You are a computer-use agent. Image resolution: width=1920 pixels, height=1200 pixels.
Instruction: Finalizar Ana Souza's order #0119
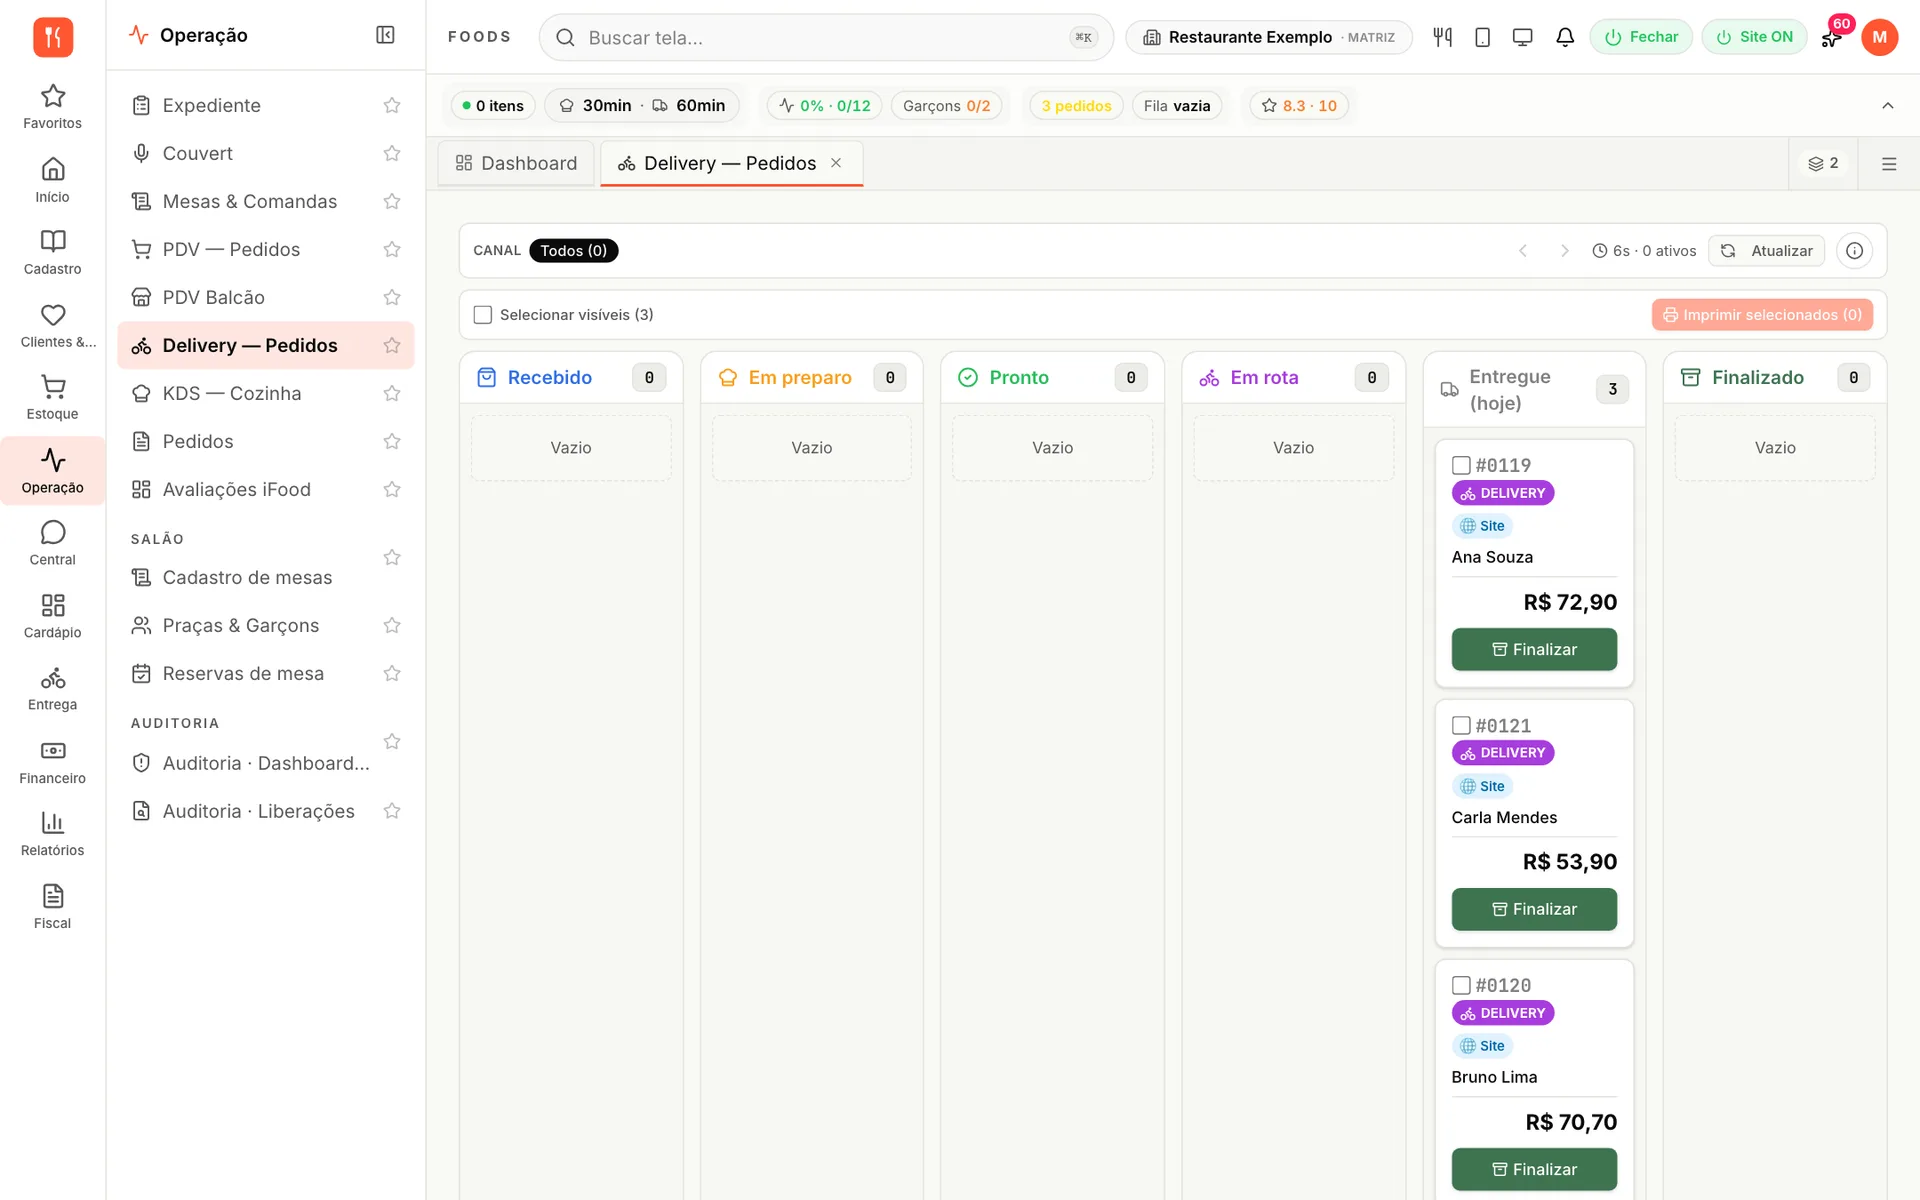[x=1534, y=649]
